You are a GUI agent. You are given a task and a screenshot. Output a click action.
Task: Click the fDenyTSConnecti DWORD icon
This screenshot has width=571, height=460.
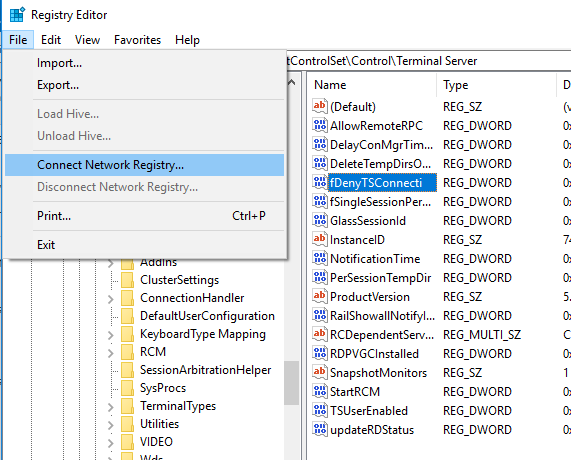tap(320, 182)
